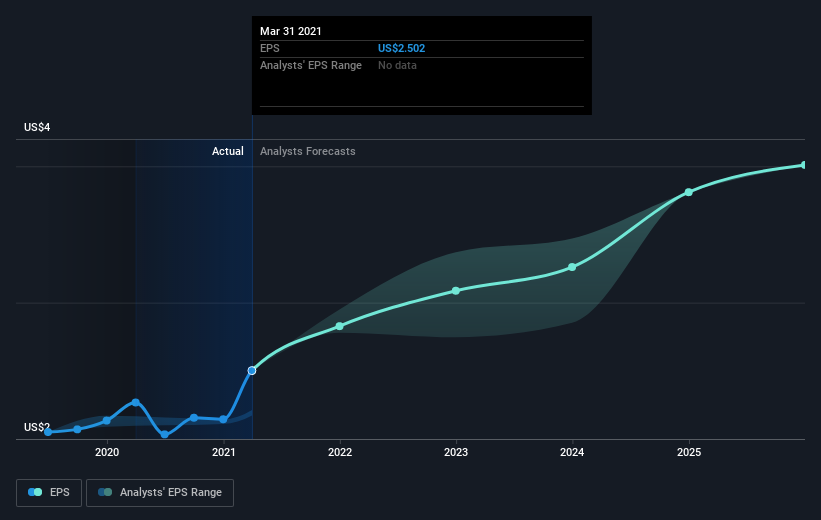Click the EPS legend color dot icon

click(35, 492)
